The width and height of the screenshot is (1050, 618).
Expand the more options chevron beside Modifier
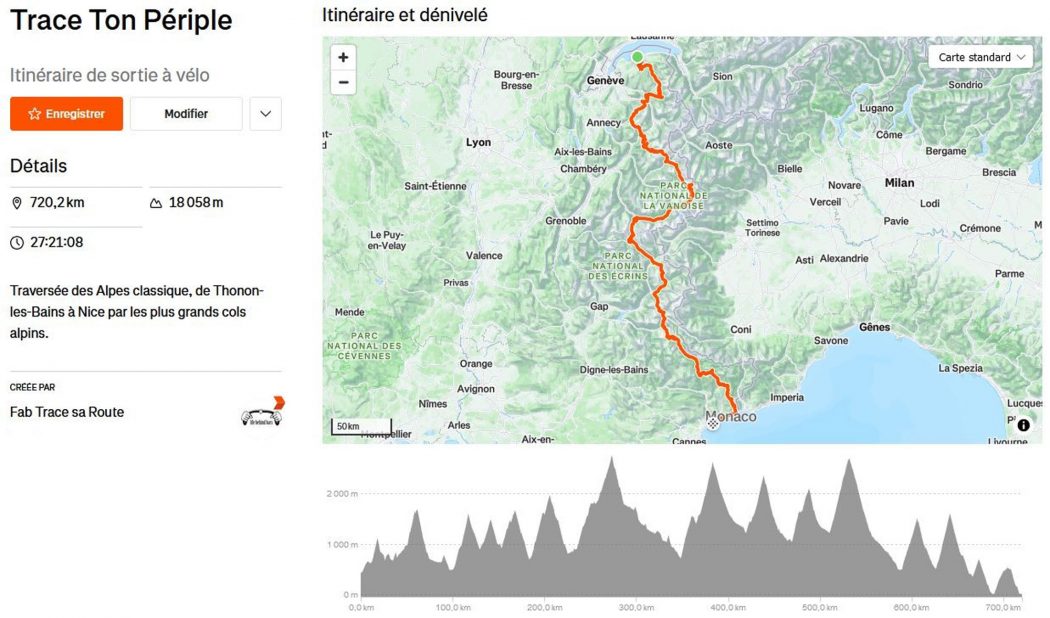point(265,114)
